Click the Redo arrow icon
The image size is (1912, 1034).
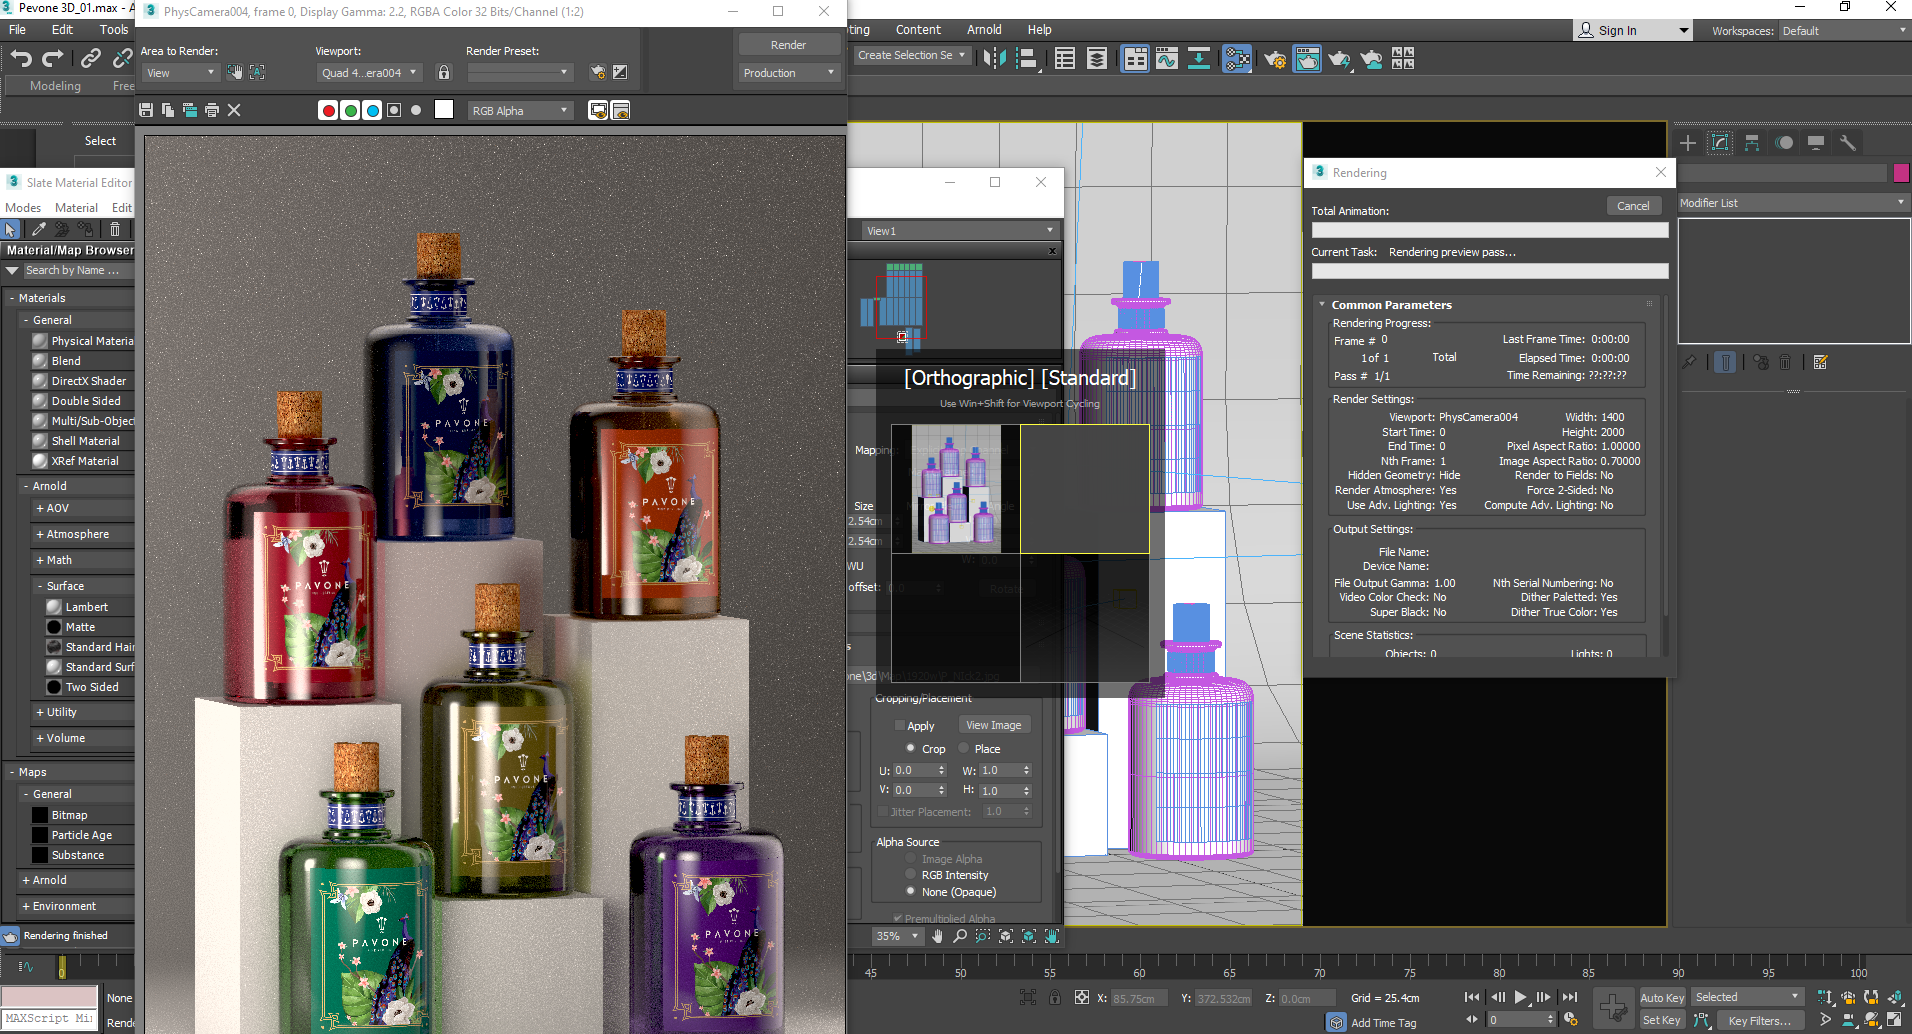53,59
